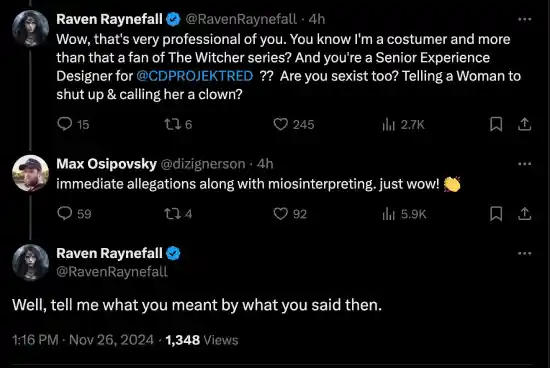550x368 pixels.
Task: Open more options on the main tweet
Action: point(525,253)
